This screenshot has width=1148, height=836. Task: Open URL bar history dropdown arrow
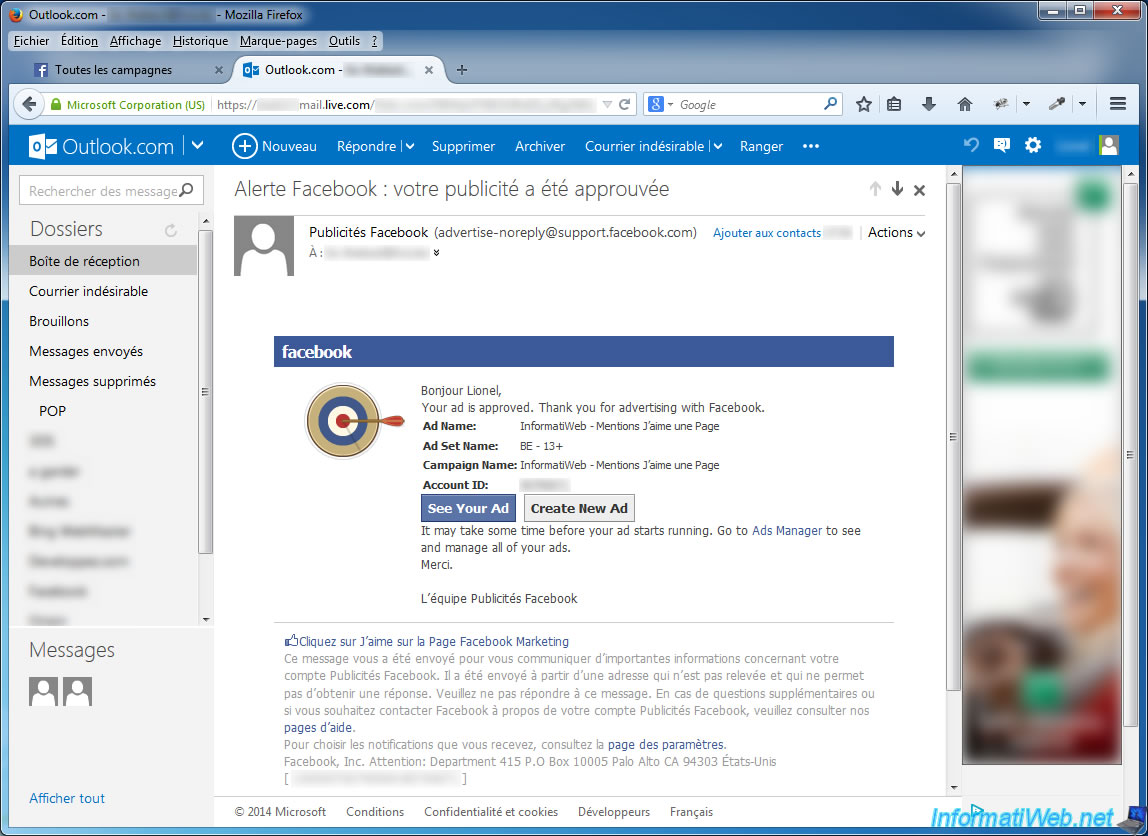[607, 105]
